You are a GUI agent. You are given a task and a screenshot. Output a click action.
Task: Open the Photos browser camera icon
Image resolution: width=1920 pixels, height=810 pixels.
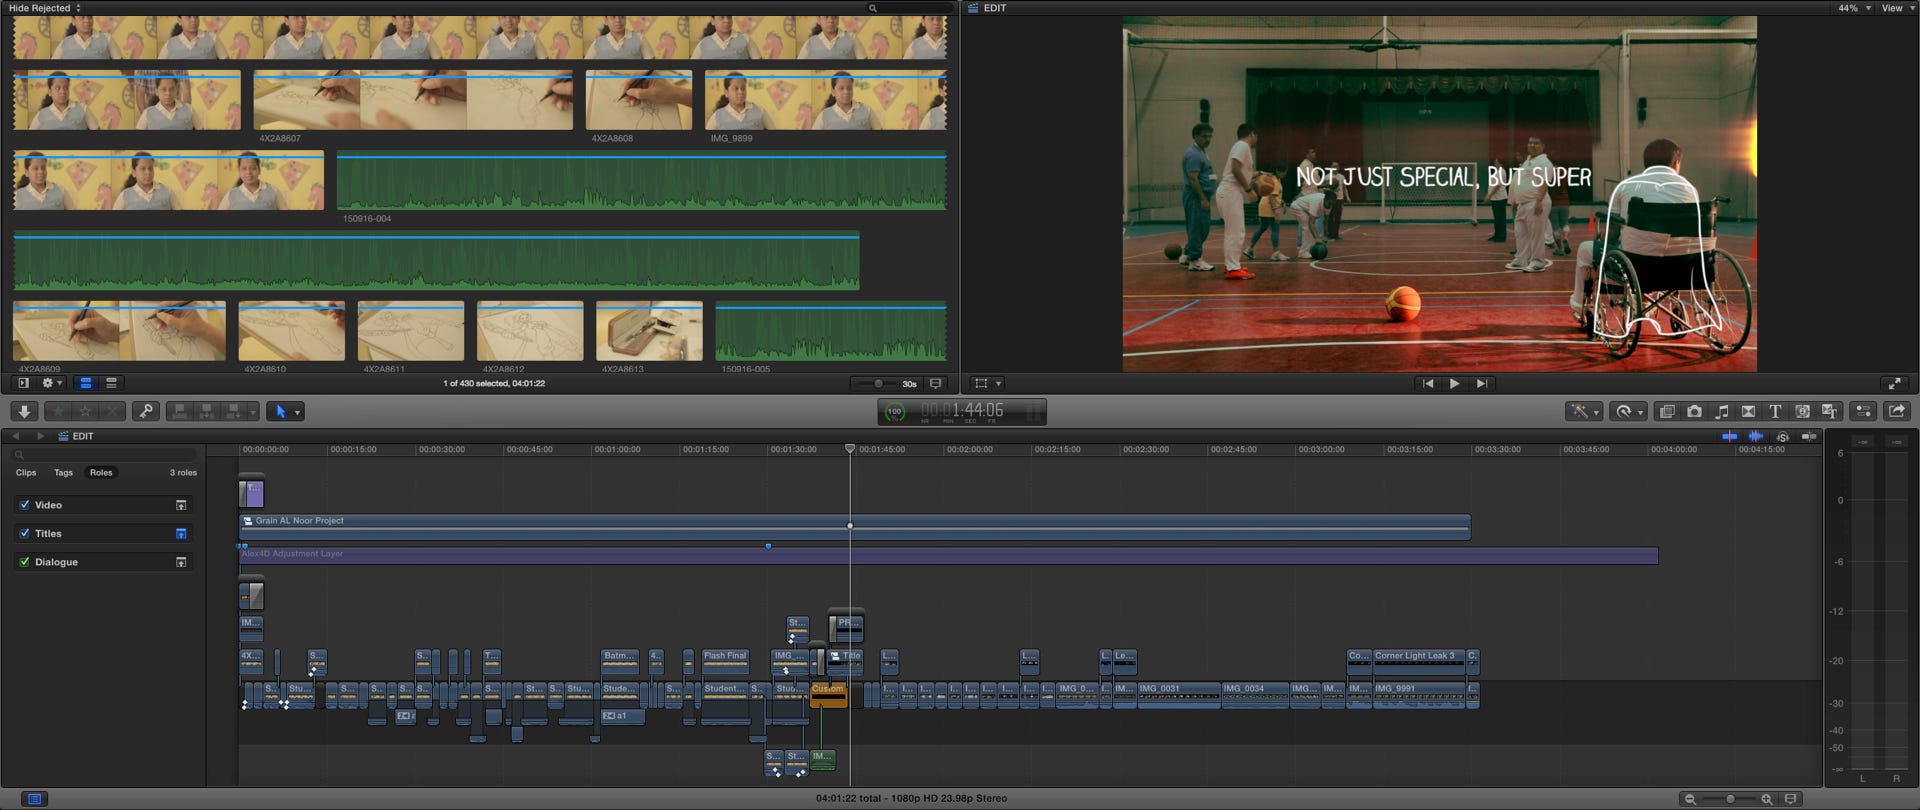tap(1694, 411)
